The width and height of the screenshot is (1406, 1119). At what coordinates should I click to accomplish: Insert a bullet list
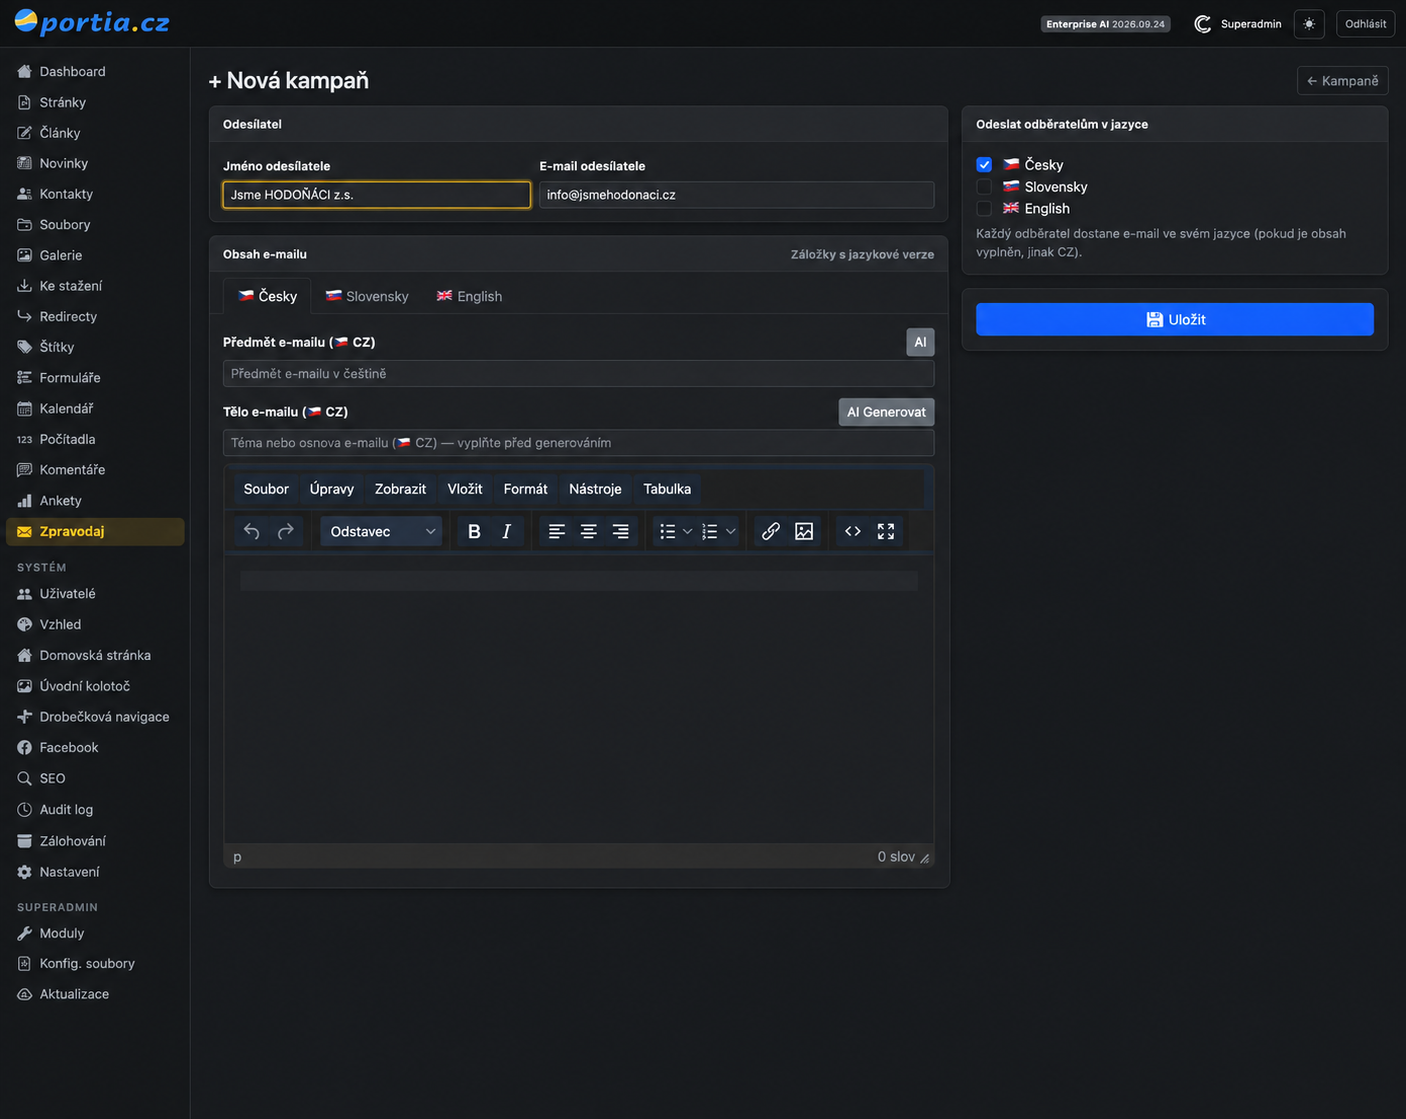[667, 531]
